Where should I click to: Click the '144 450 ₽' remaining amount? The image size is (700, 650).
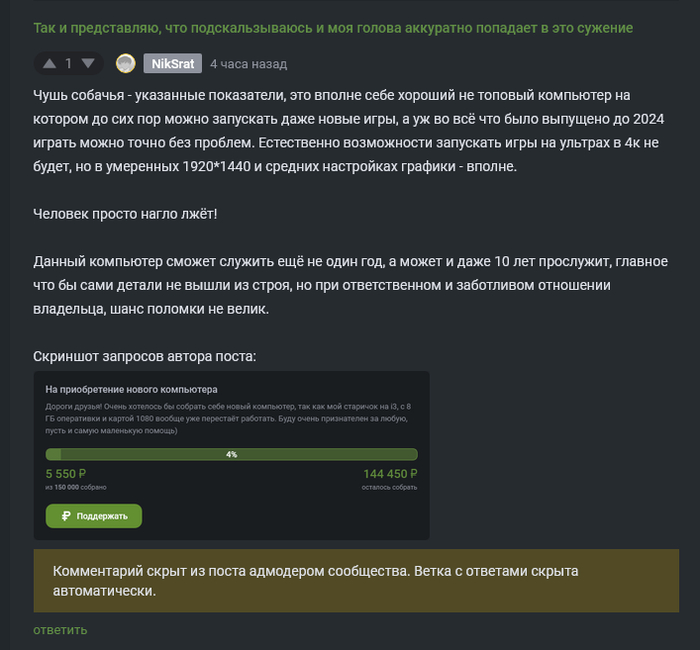(390, 473)
